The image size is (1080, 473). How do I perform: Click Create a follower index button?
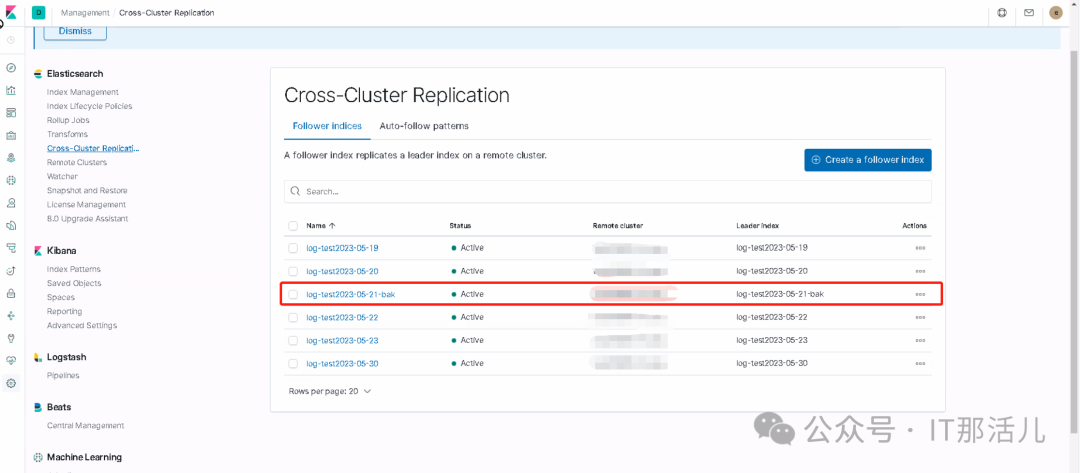point(868,160)
